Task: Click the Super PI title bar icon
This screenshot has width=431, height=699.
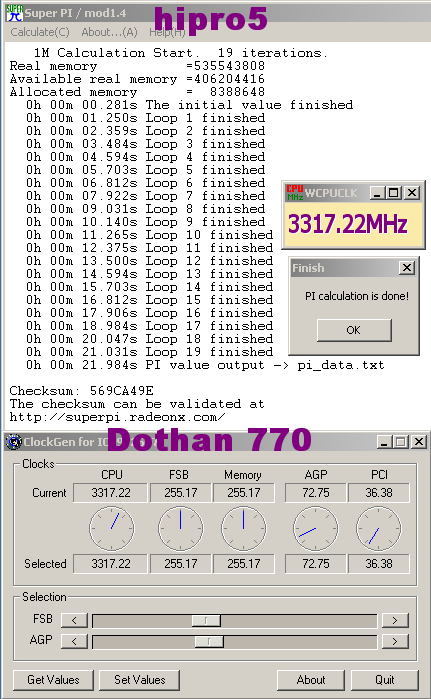Action: pos(14,12)
